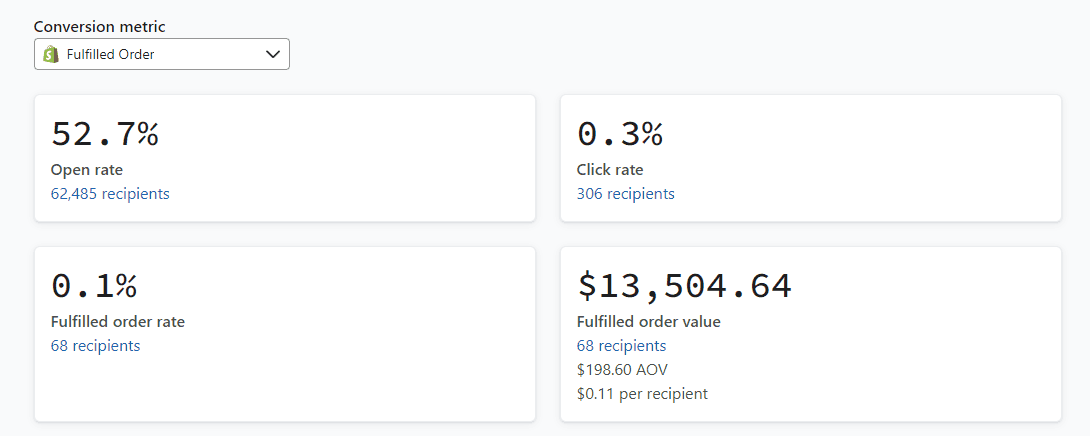Click the Fulfilled order rate label
The height and width of the screenshot is (436, 1090).
click(118, 322)
